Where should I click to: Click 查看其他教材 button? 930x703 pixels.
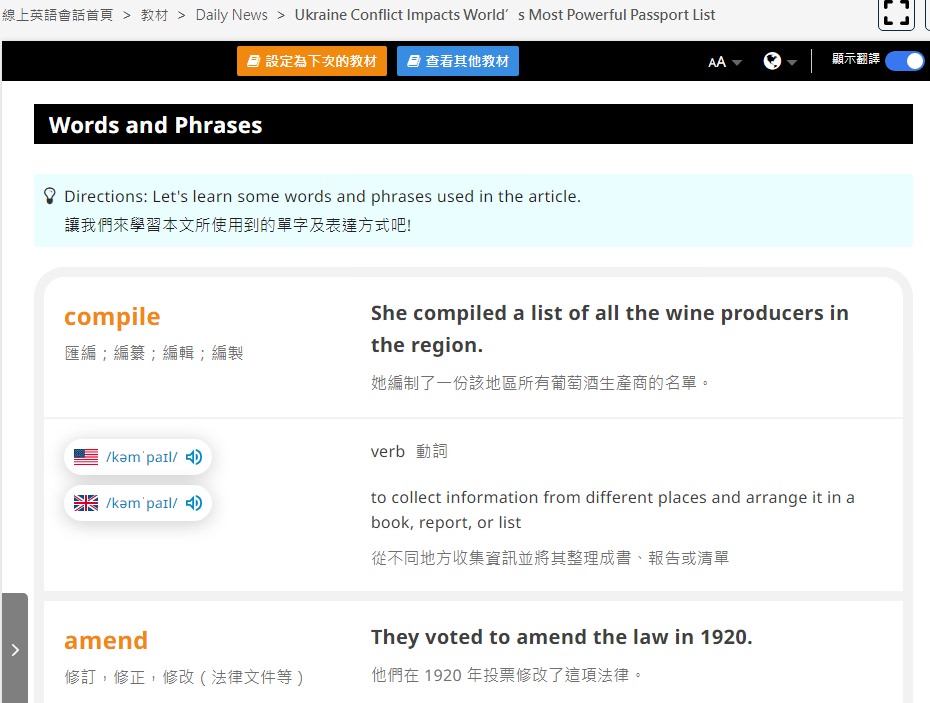pos(458,61)
